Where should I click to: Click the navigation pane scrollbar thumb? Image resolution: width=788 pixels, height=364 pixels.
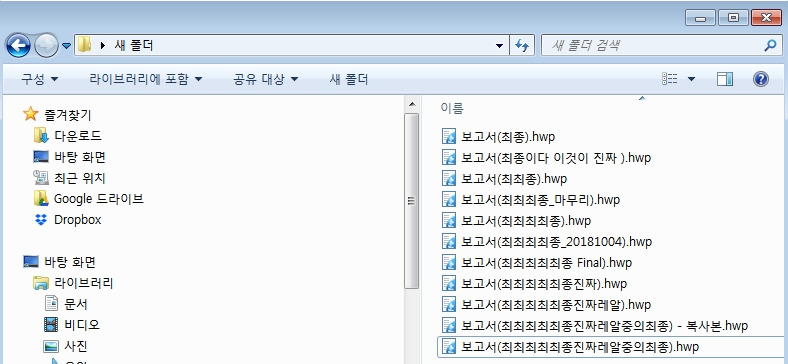click(x=412, y=201)
